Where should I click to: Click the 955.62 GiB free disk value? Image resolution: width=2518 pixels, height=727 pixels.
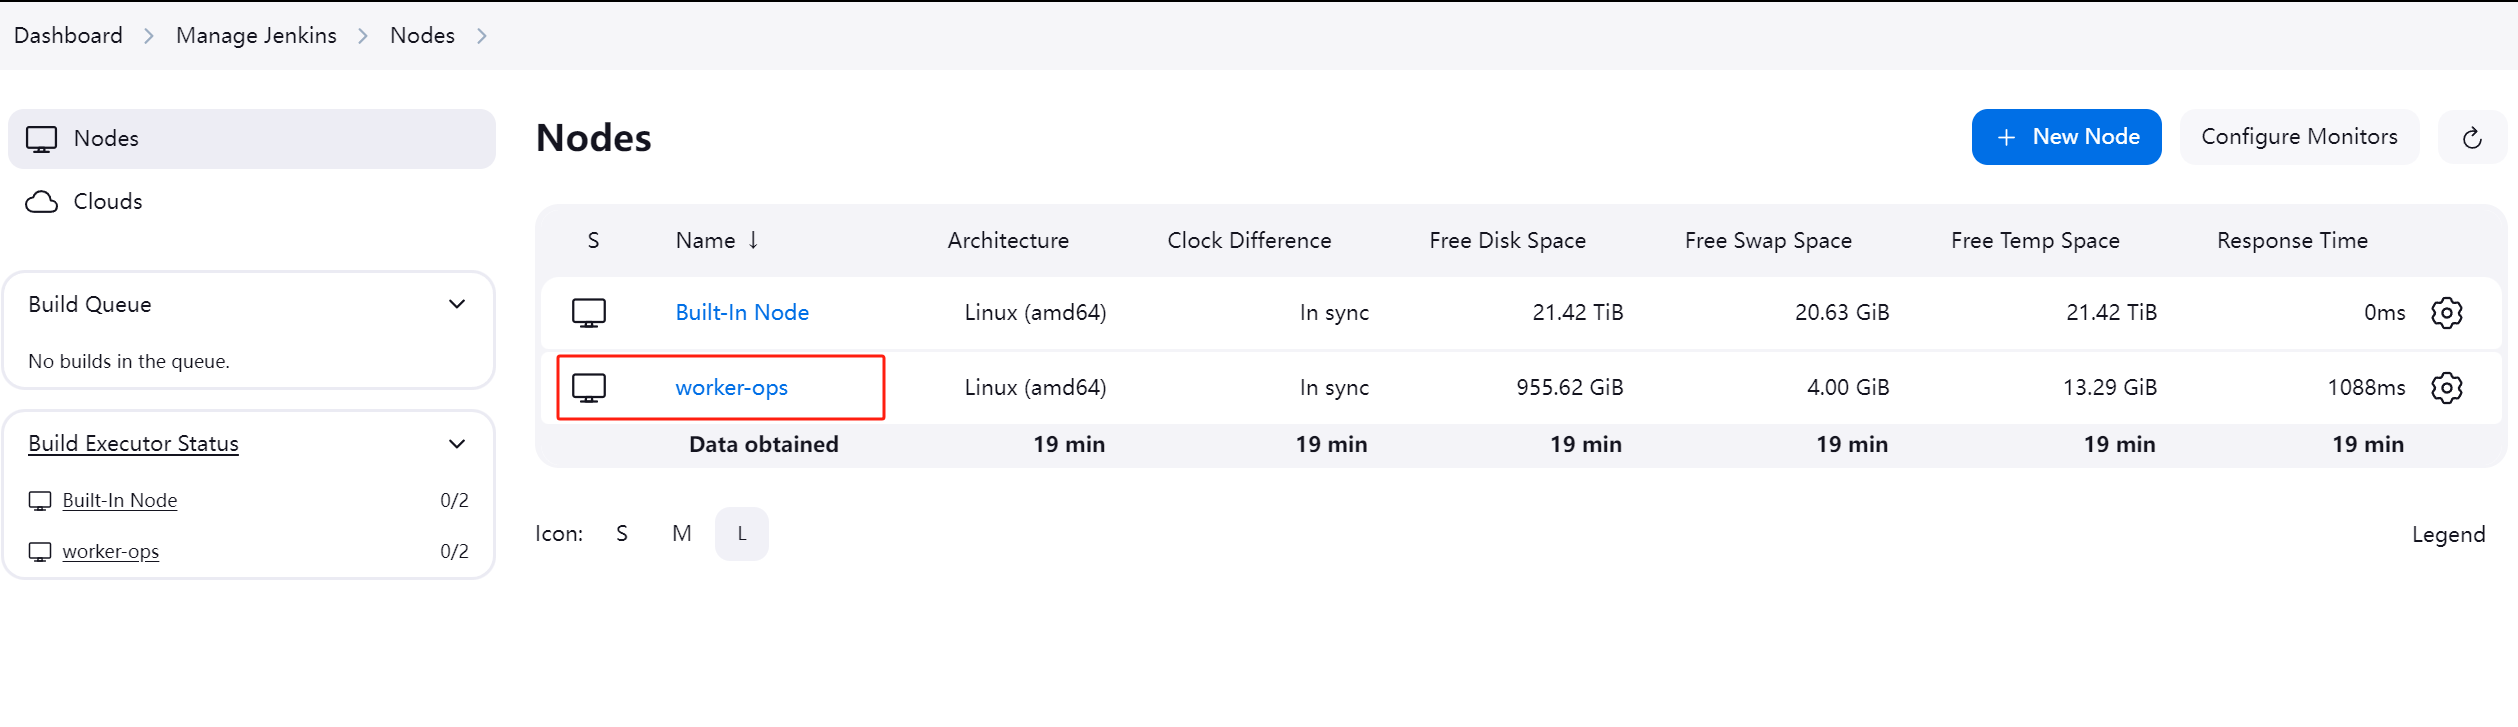(1570, 388)
